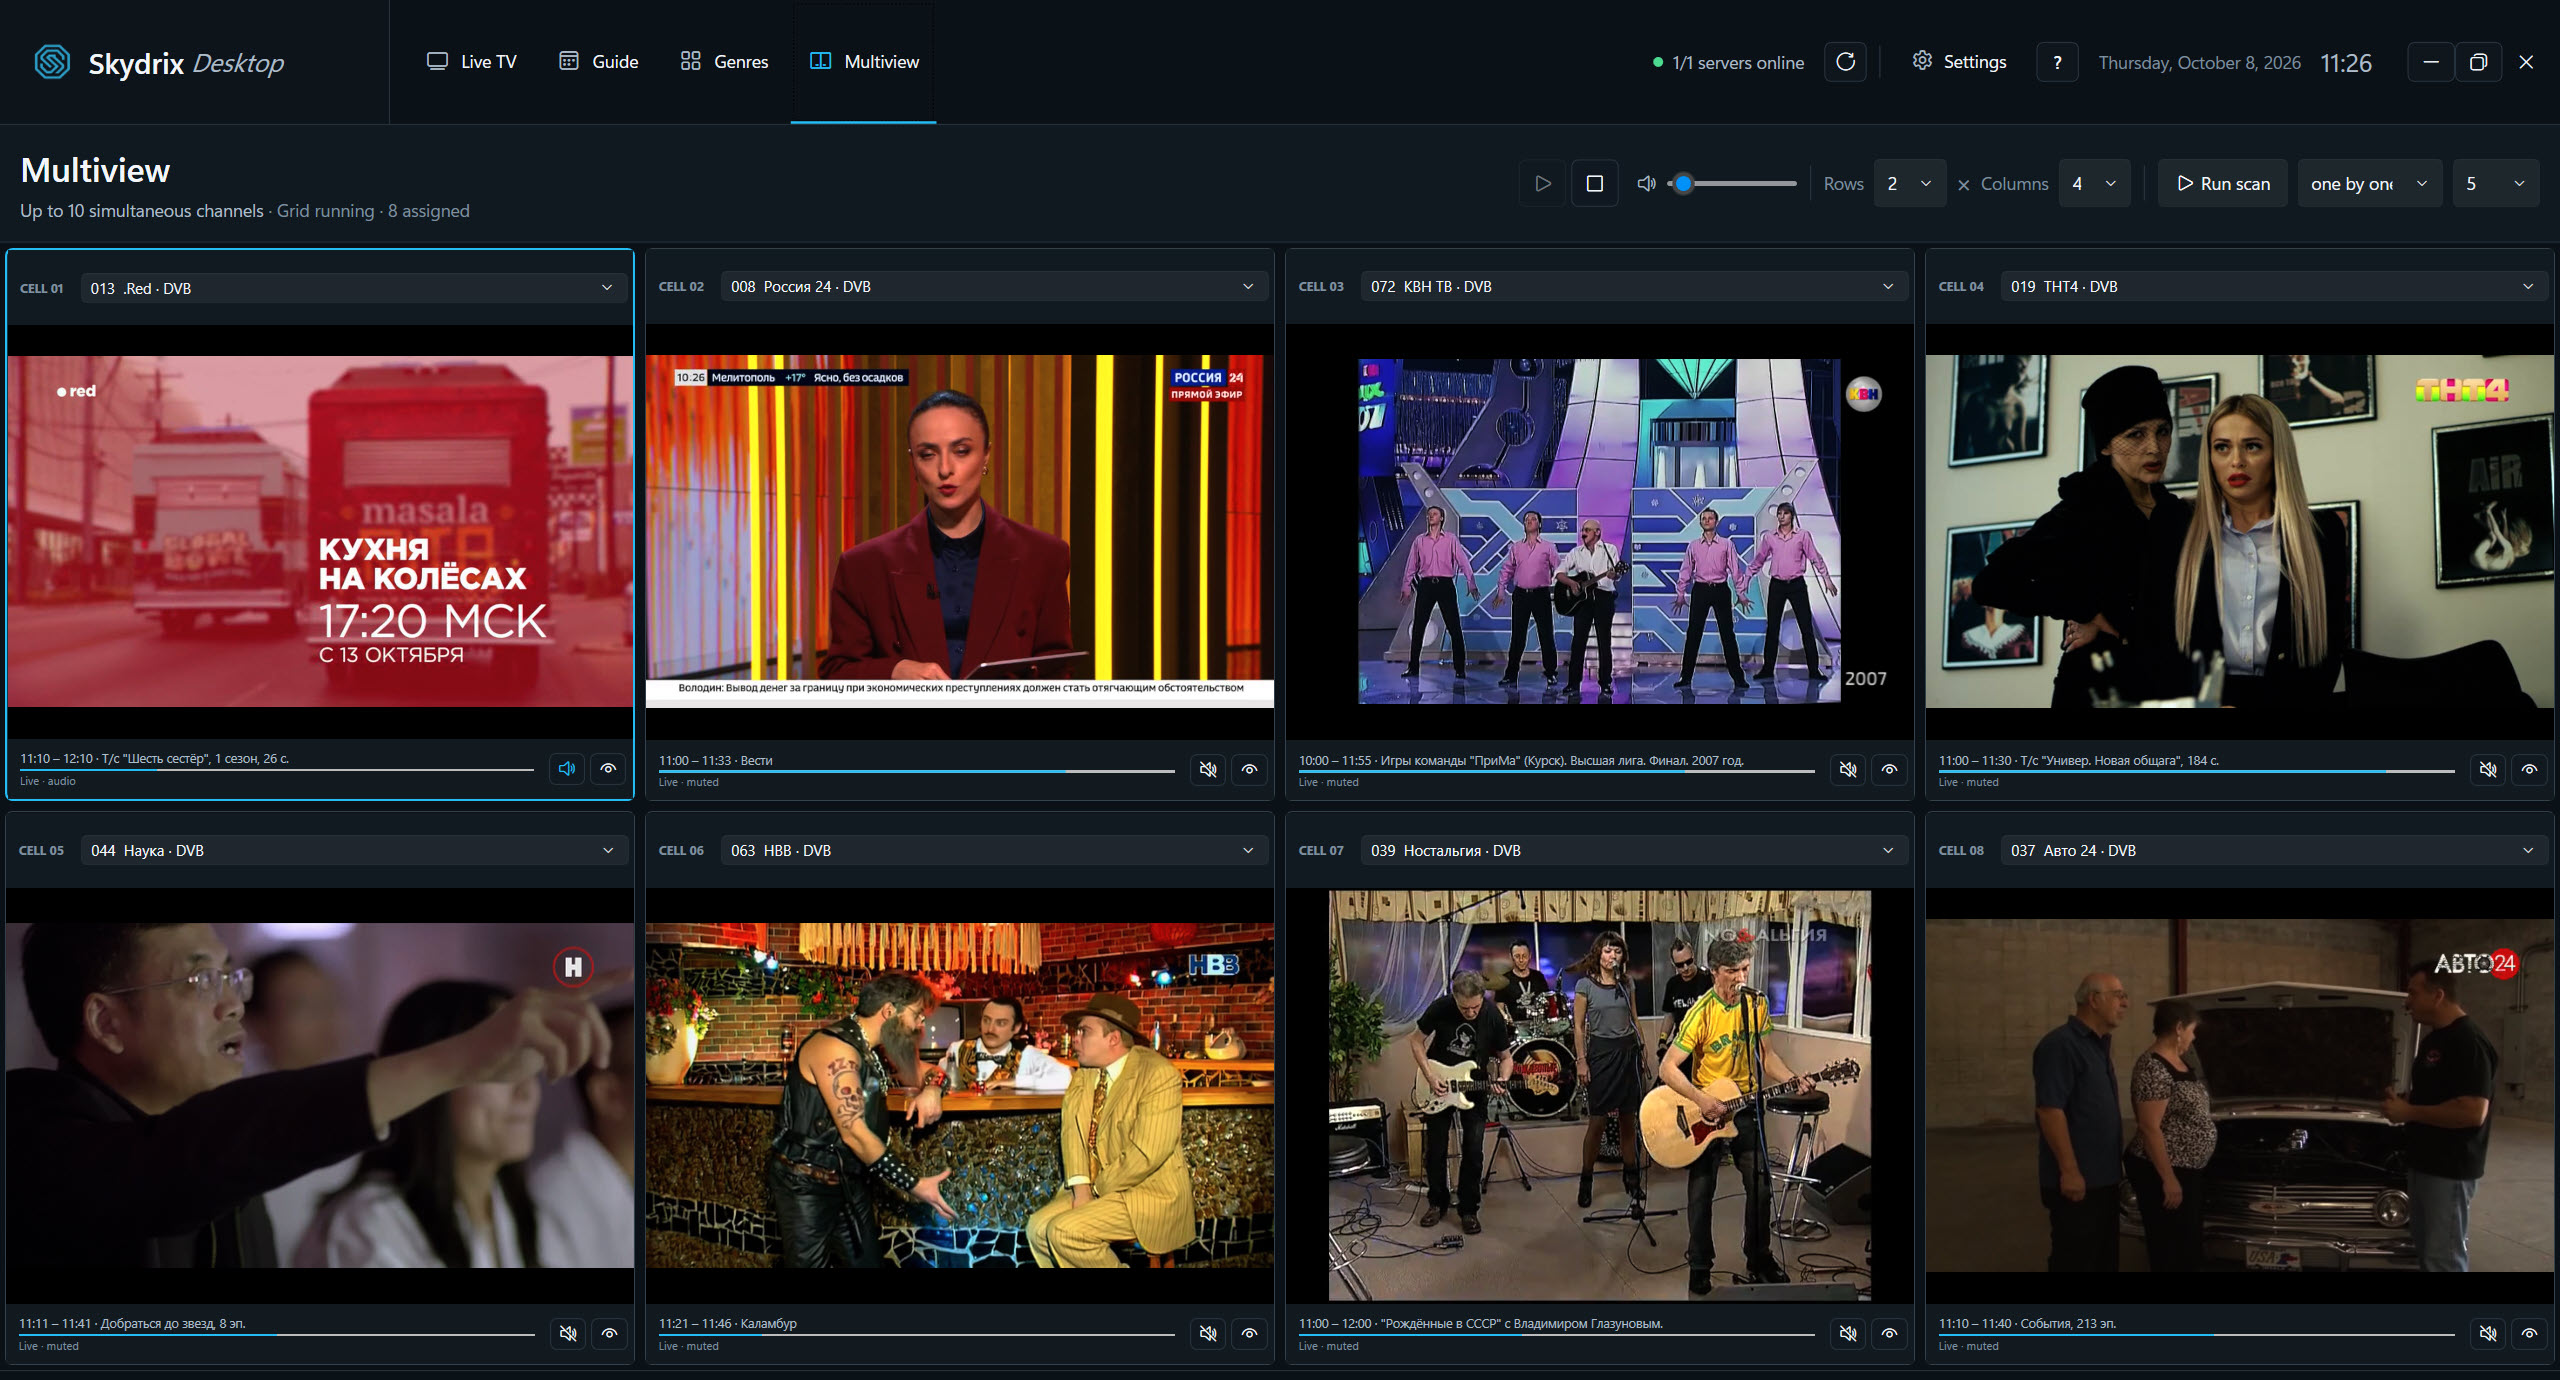The image size is (2560, 1380).
Task: Click eye icon in Cell 01
Action: (608, 769)
